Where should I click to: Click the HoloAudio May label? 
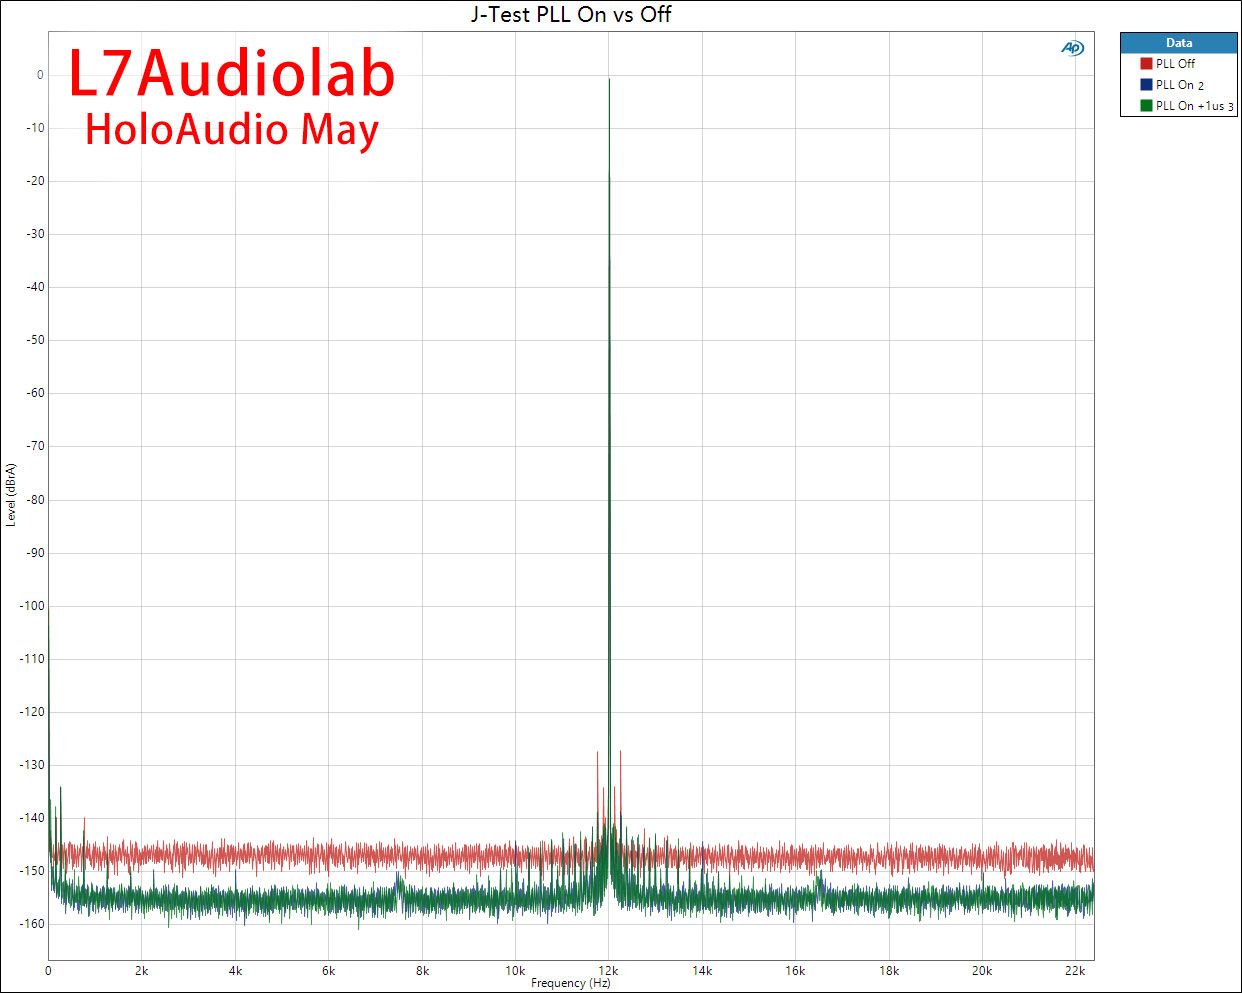click(232, 129)
